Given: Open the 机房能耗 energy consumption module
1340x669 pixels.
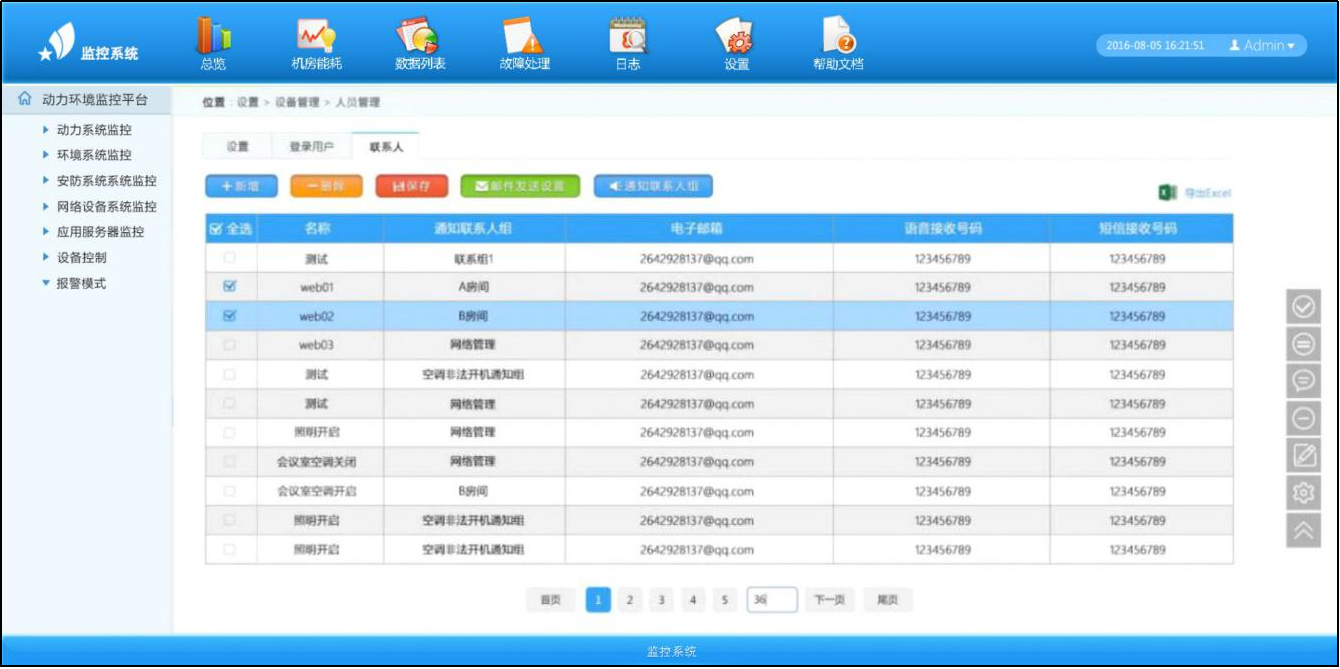Looking at the screenshot, I should (317, 40).
